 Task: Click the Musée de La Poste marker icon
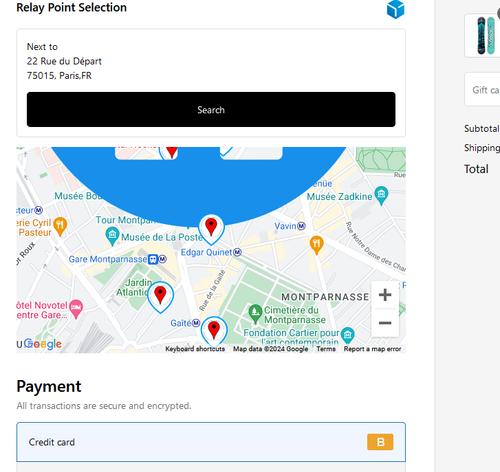[x=112, y=236]
